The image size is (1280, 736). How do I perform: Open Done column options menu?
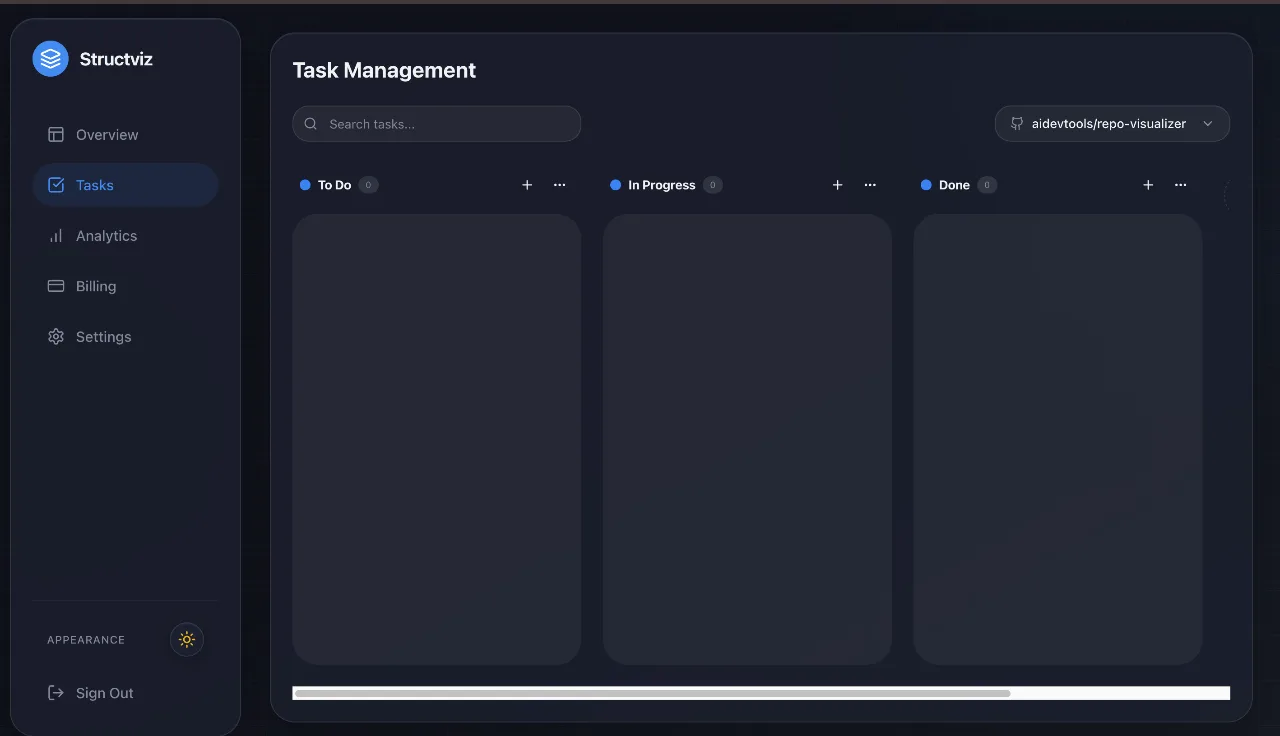coord(1181,185)
